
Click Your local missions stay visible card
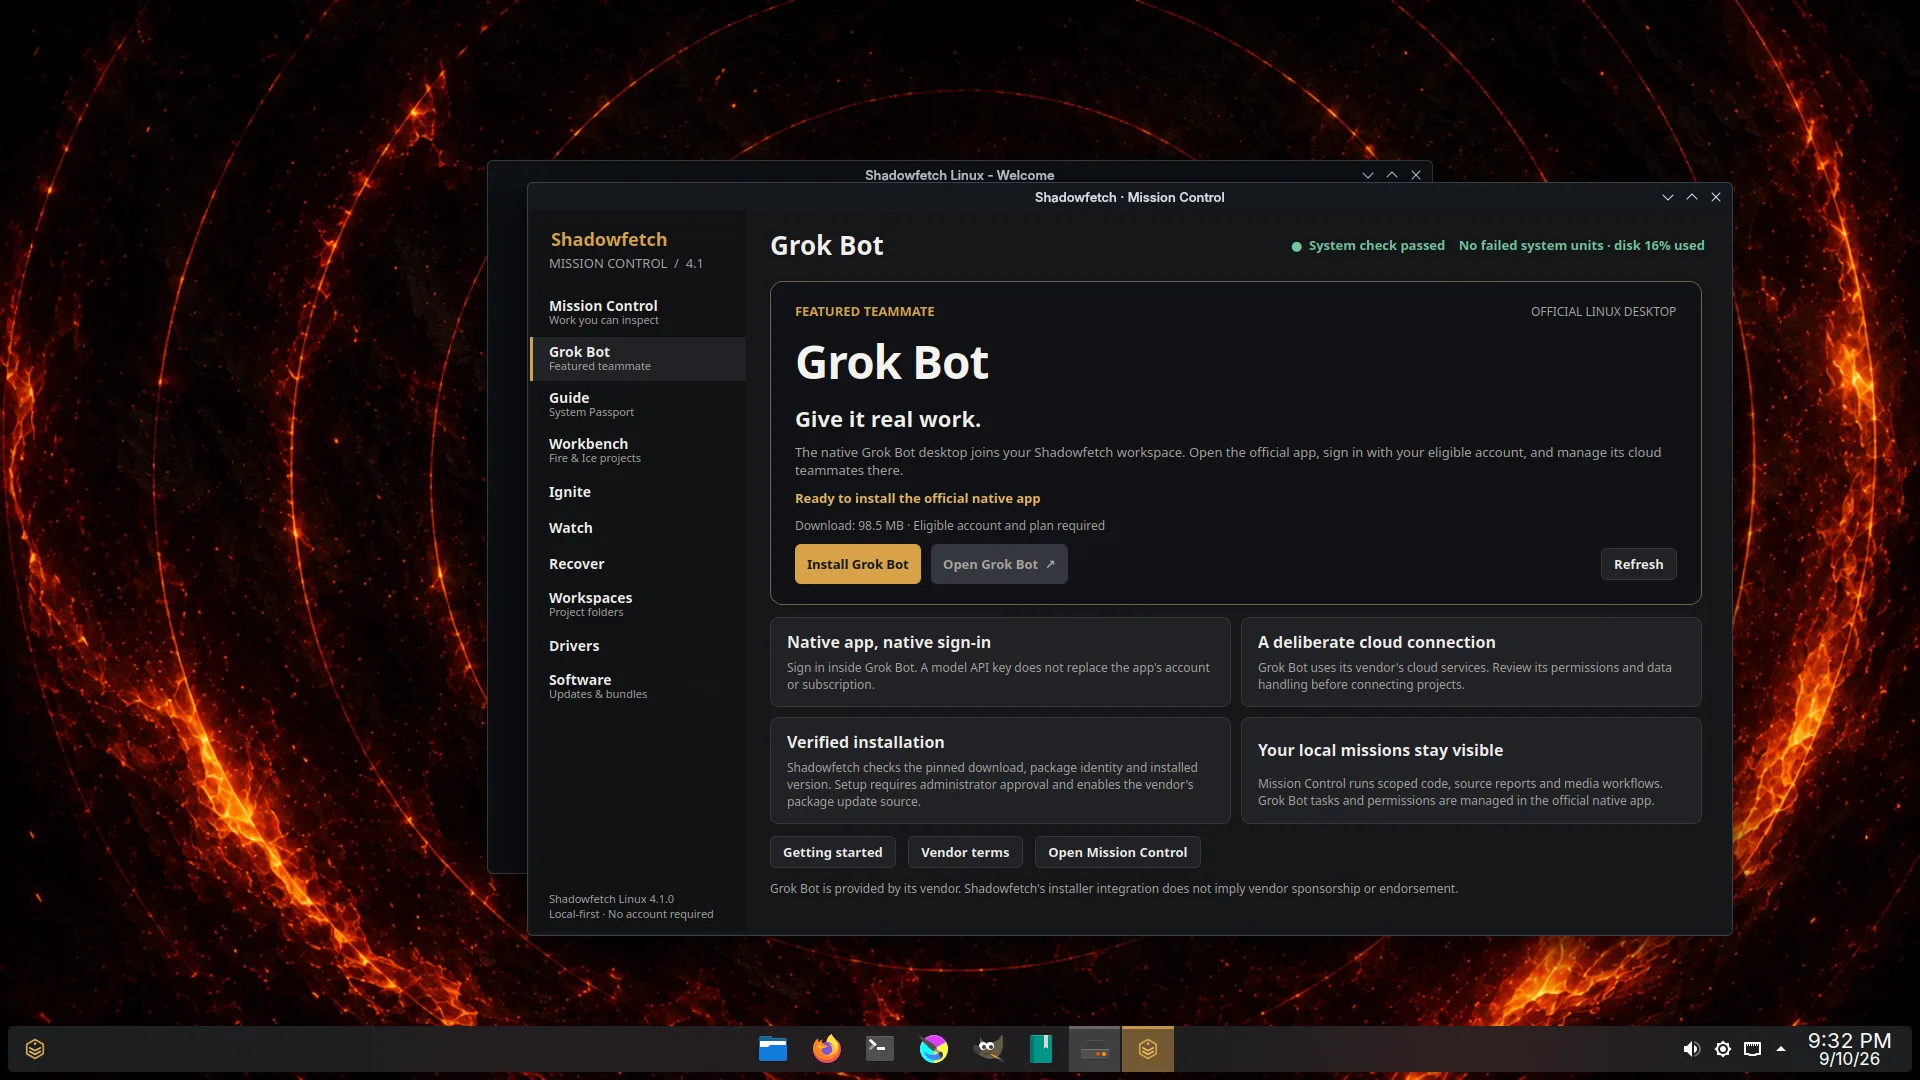pyautogui.click(x=1471, y=770)
